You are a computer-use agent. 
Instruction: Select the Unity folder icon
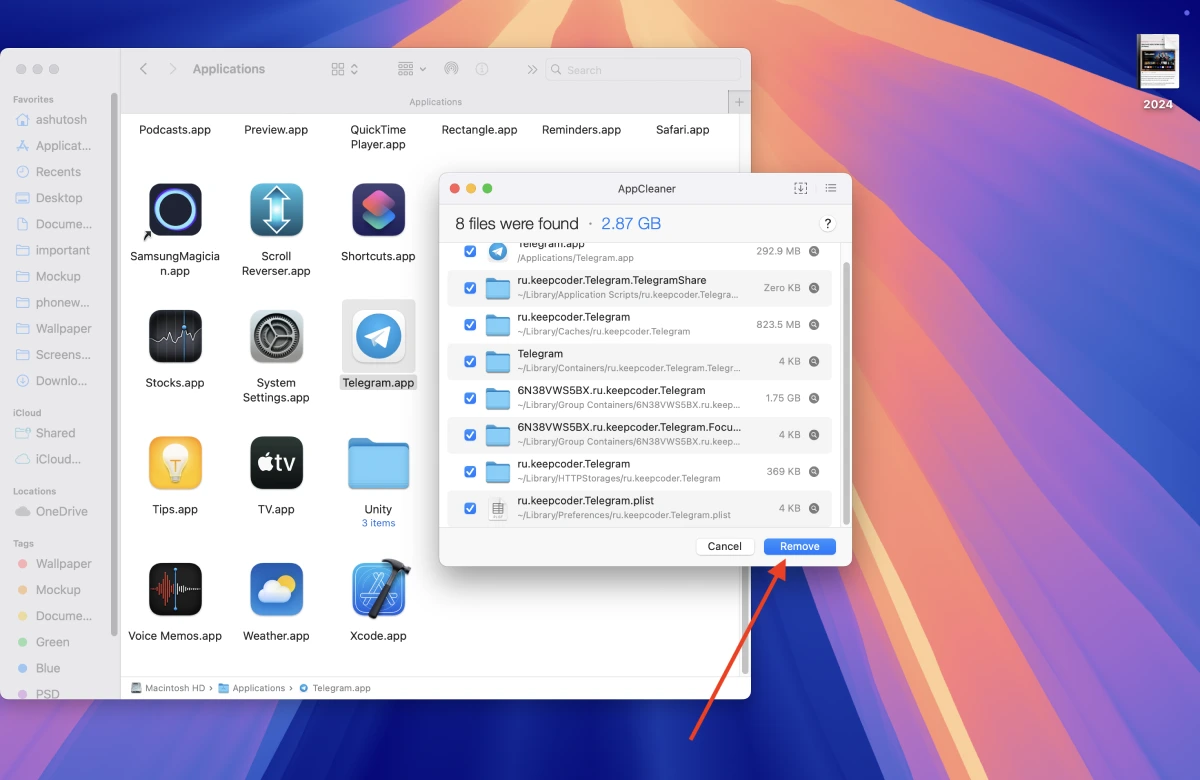click(x=378, y=463)
